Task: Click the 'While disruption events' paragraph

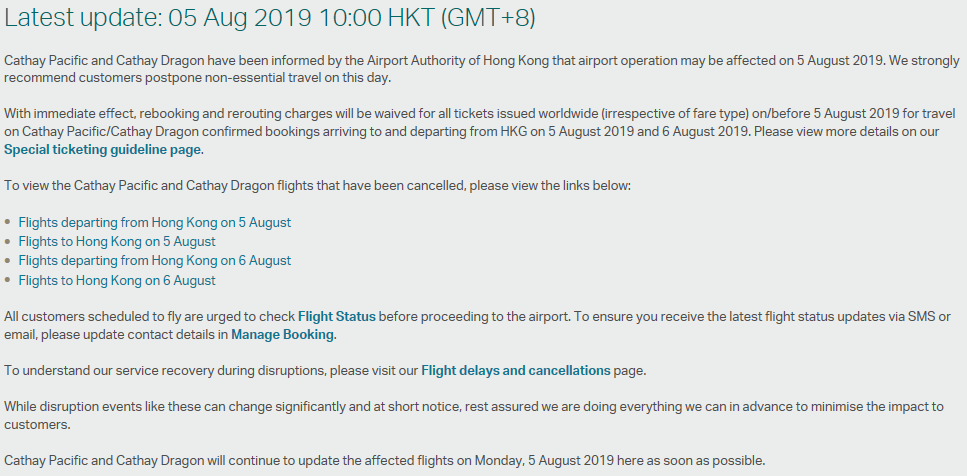Action: click(x=474, y=416)
